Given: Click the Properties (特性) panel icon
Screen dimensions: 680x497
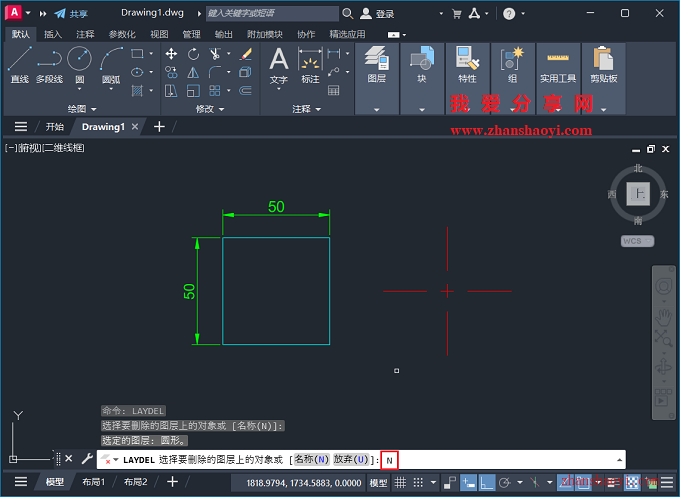Looking at the screenshot, I should [x=467, y=63].
